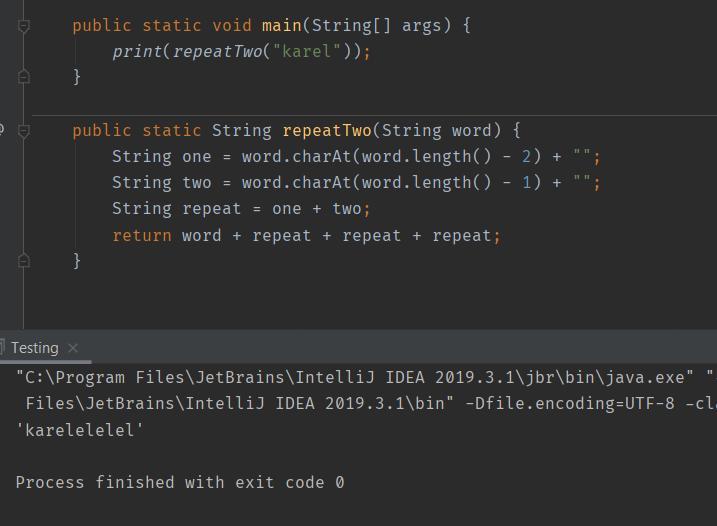Collapse the main method using its fold marker

coord(24,26)
